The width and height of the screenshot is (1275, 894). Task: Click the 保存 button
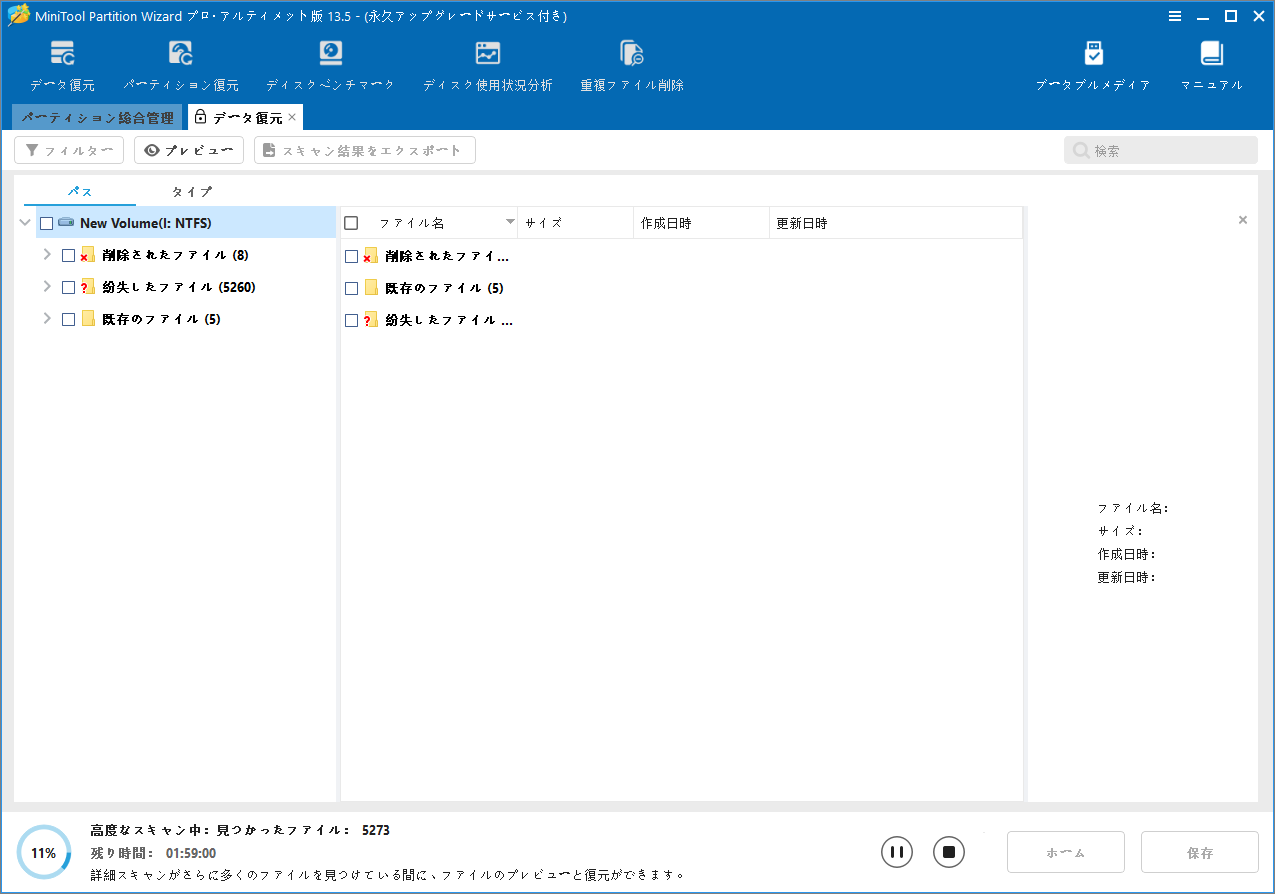[x=1199, y=851]
